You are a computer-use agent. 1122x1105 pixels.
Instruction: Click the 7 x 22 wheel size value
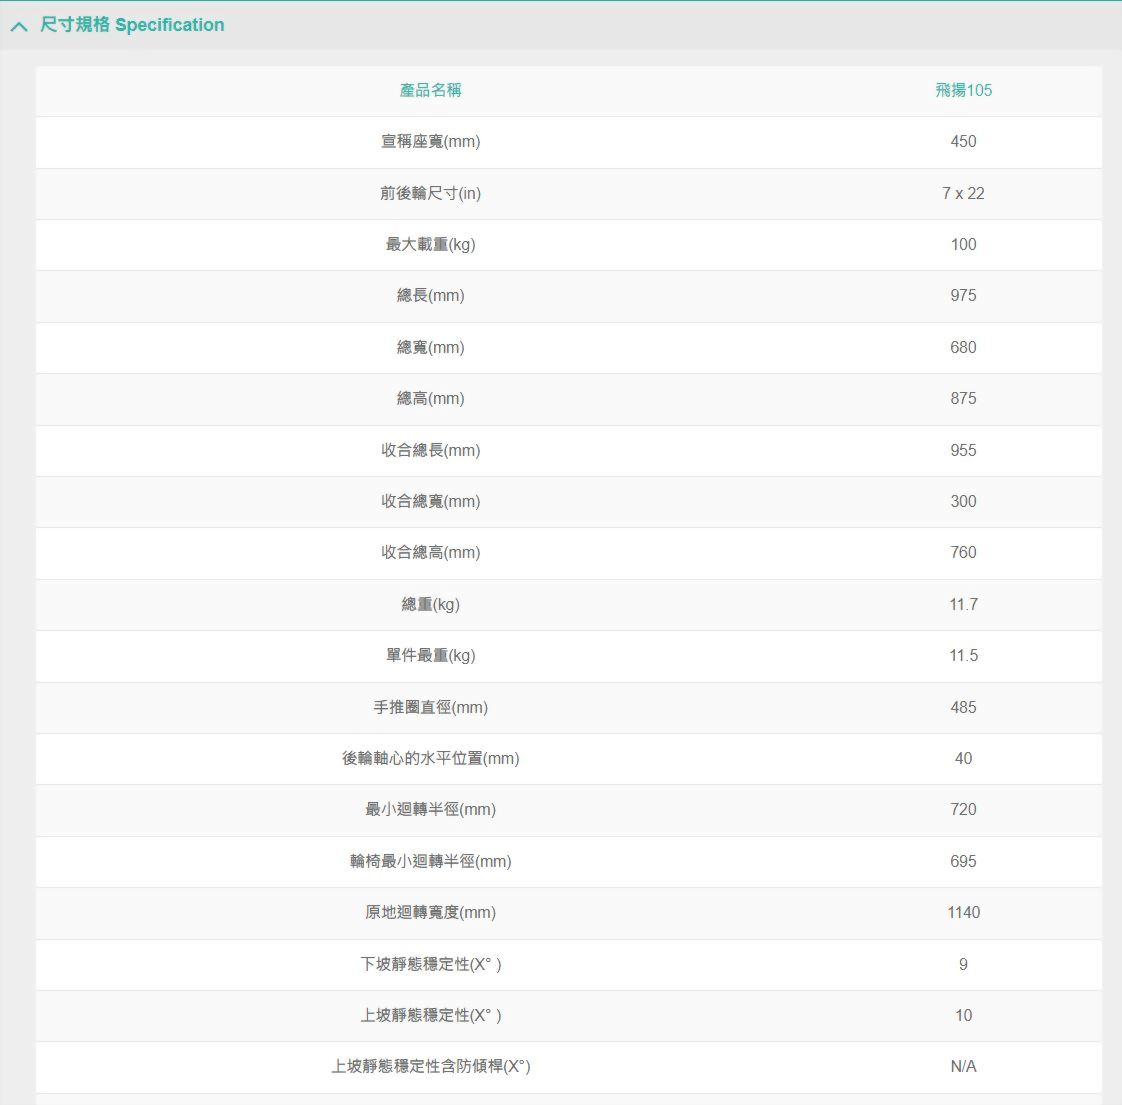pyautogui.click(x=963, y=193)
